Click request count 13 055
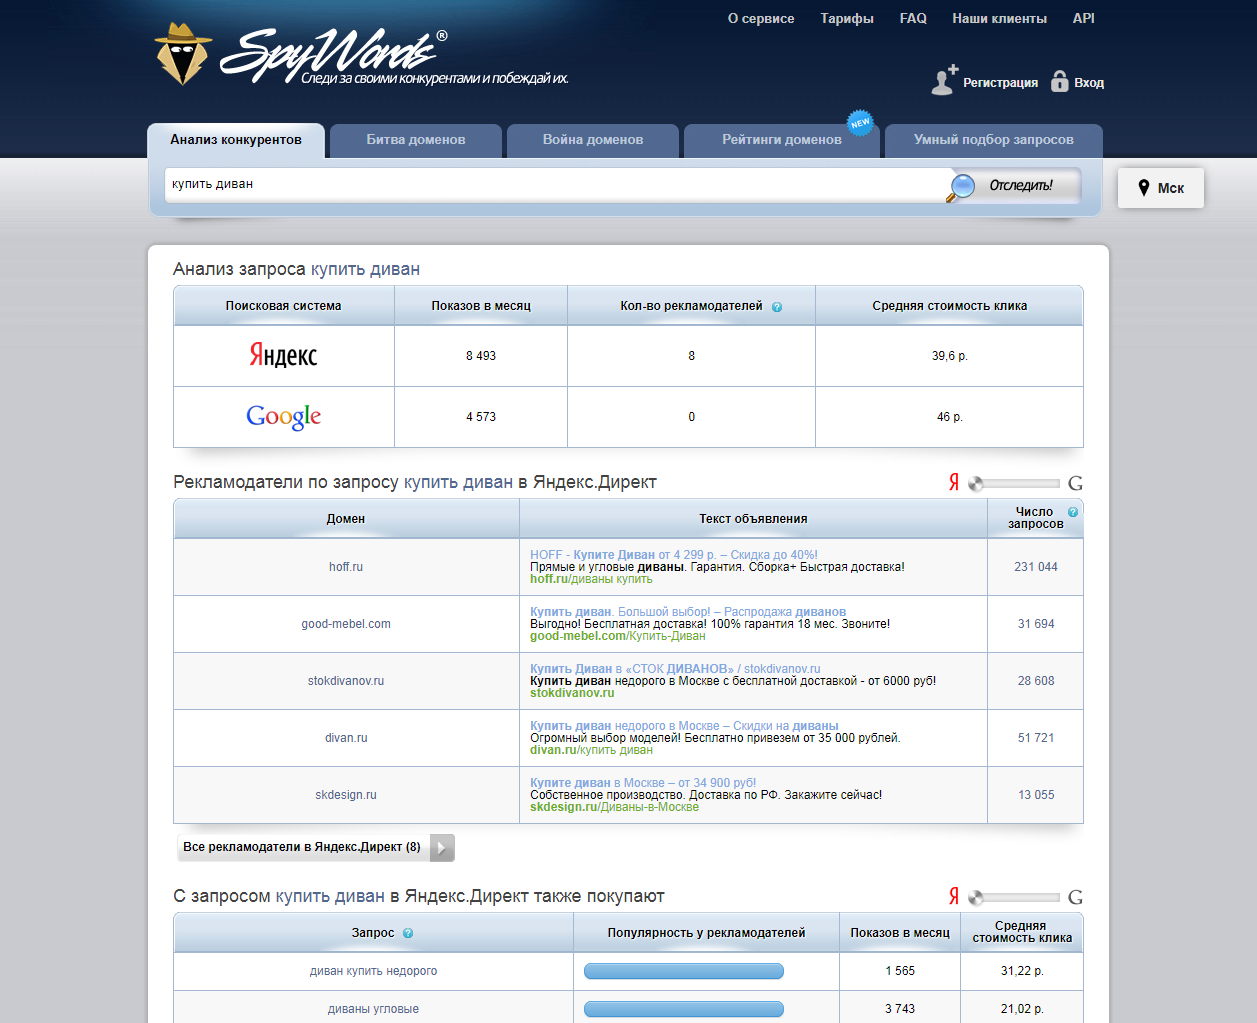The width and height of the screenshot is (1257, 1023). pos(1036,795)
